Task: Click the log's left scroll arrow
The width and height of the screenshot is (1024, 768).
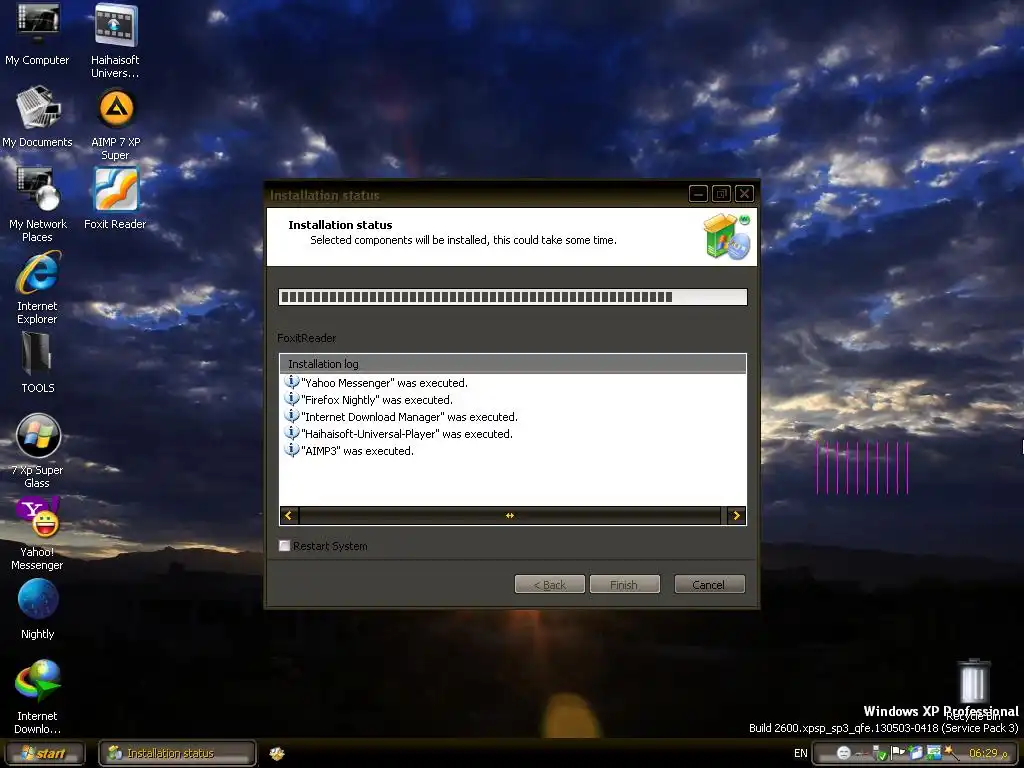Action: pos(289,515)
